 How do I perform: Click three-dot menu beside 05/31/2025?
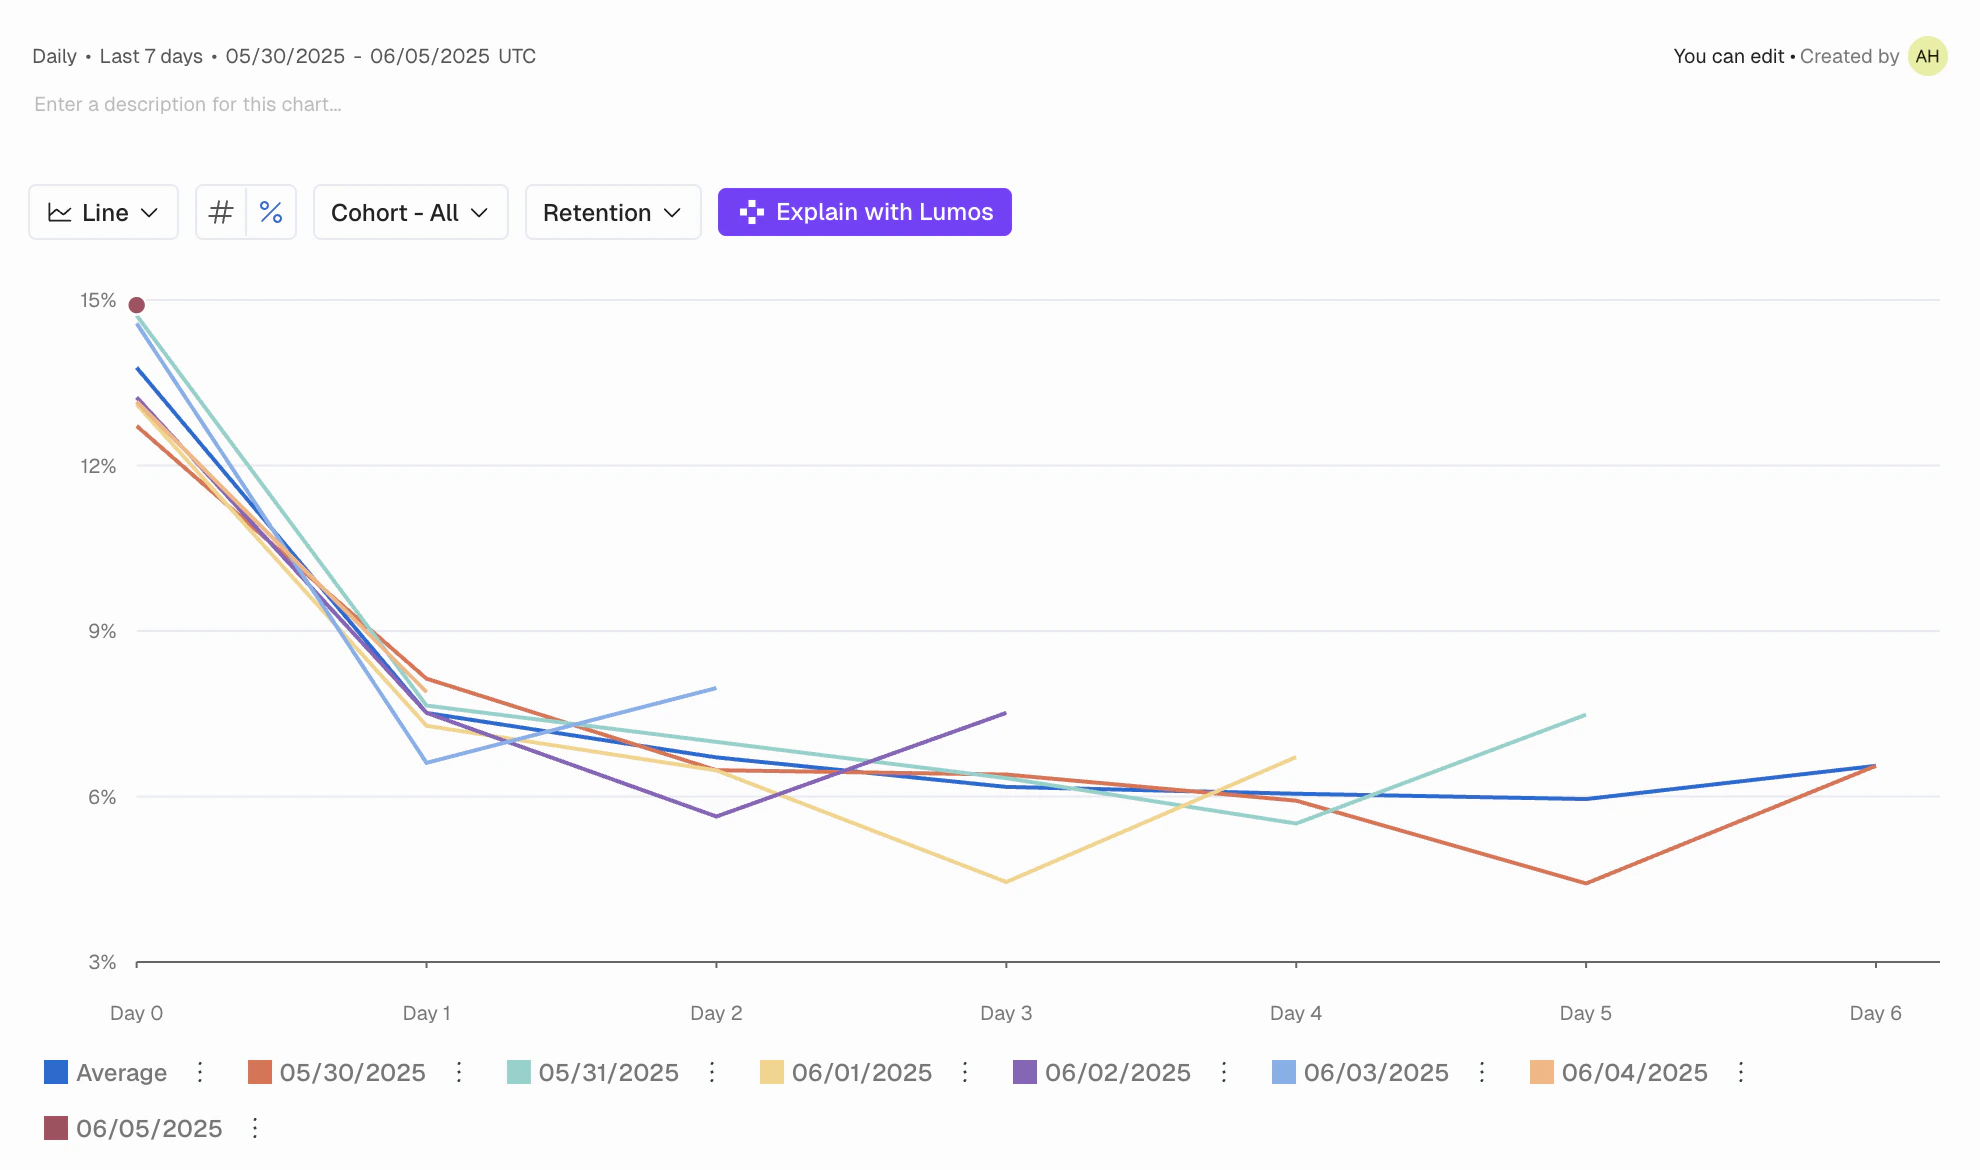[x=712, y=1072]
